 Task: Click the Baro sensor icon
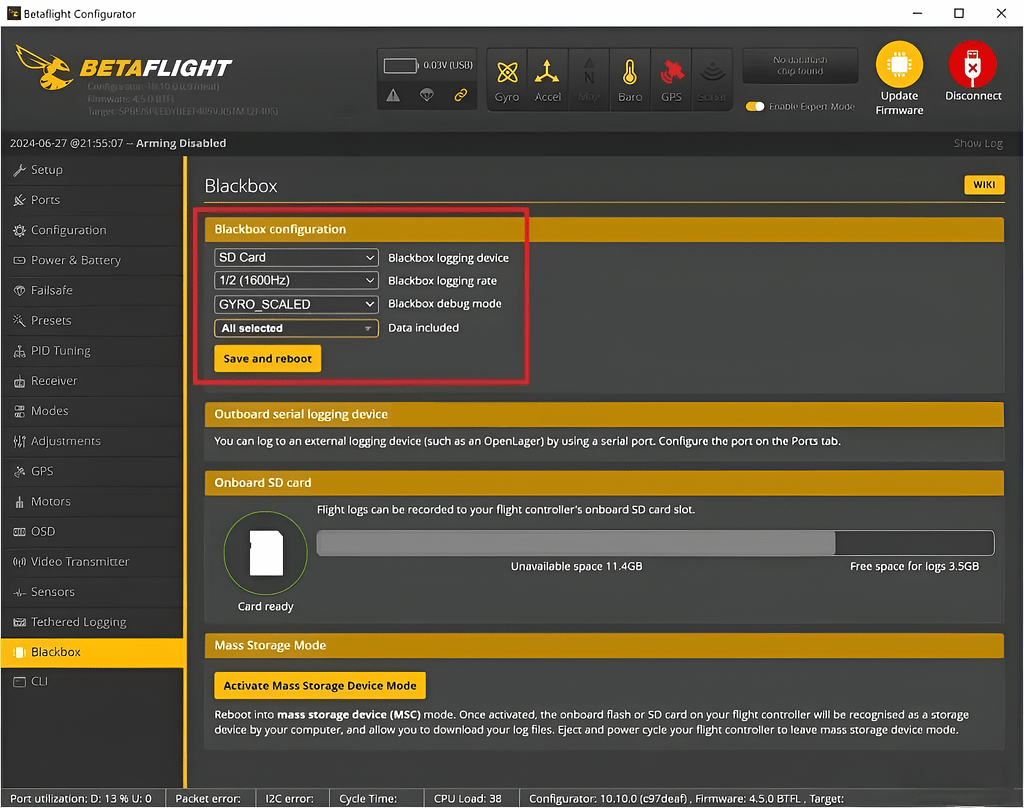coord(630,73)
